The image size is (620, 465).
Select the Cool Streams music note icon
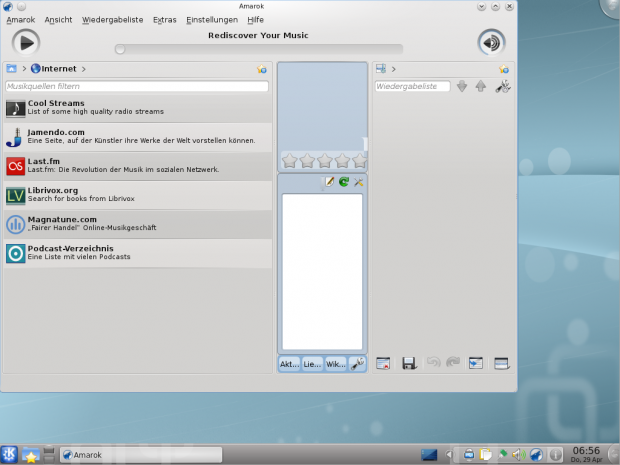point(15,108)
